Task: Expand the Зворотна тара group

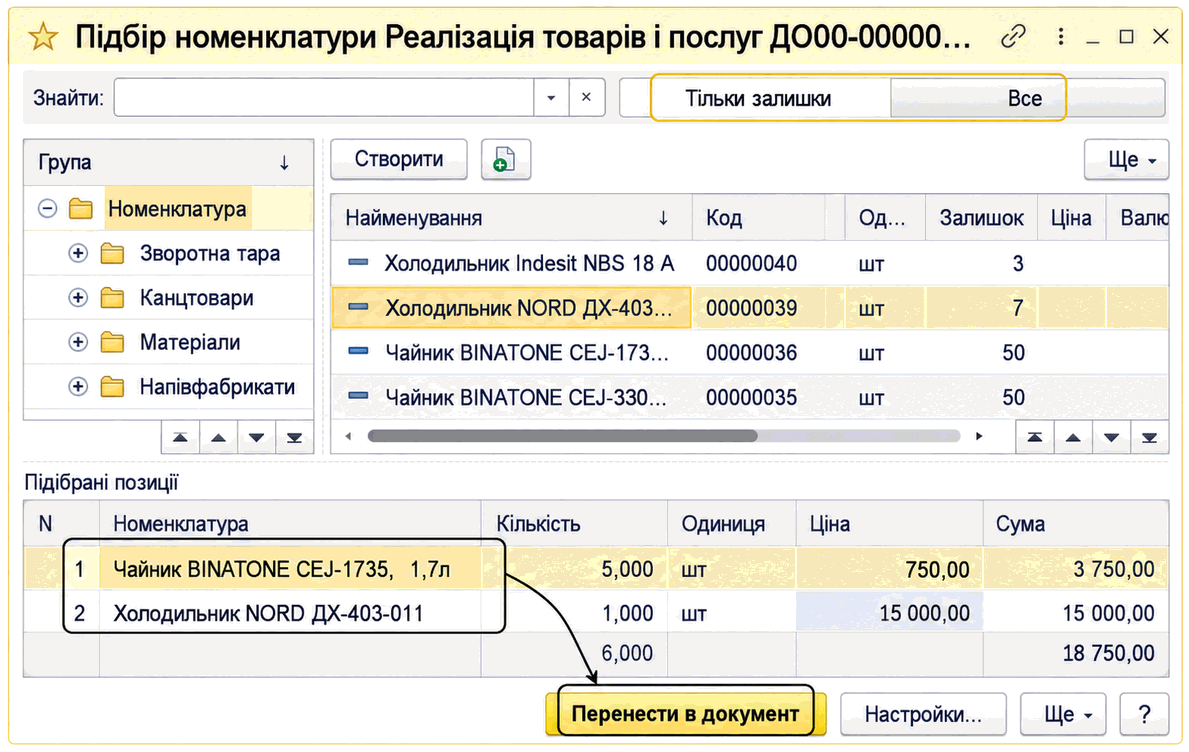Action: 78,253
